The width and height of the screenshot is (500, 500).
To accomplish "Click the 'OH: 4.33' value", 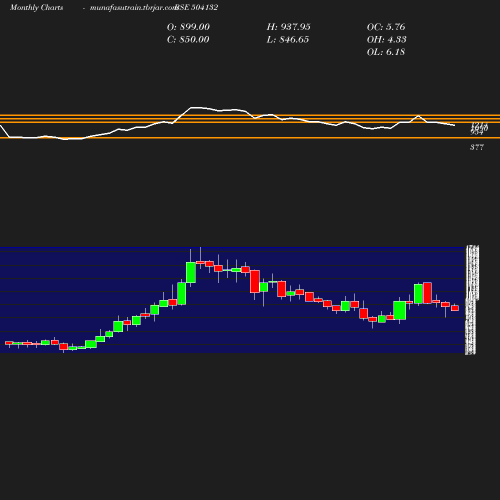I will coord(387,40).
